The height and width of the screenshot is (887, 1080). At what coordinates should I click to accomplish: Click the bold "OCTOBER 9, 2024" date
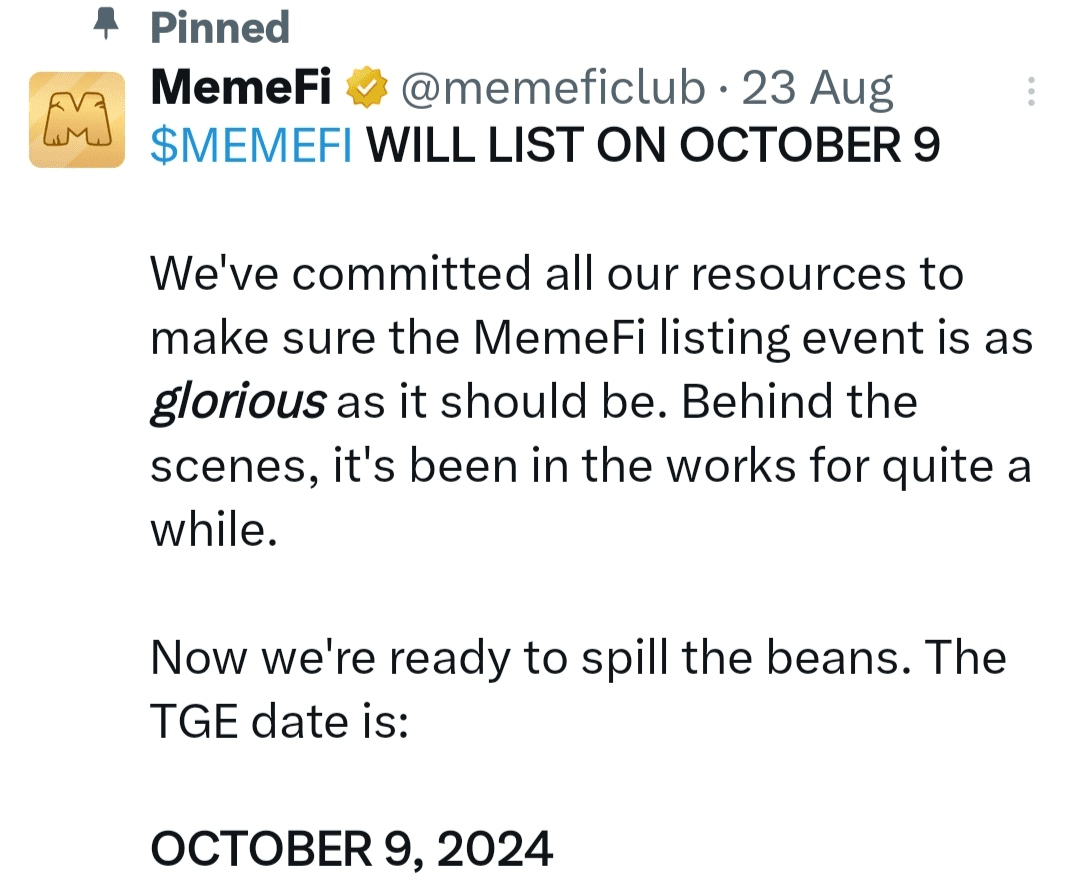pyautogui.click(x=351, y=850)
